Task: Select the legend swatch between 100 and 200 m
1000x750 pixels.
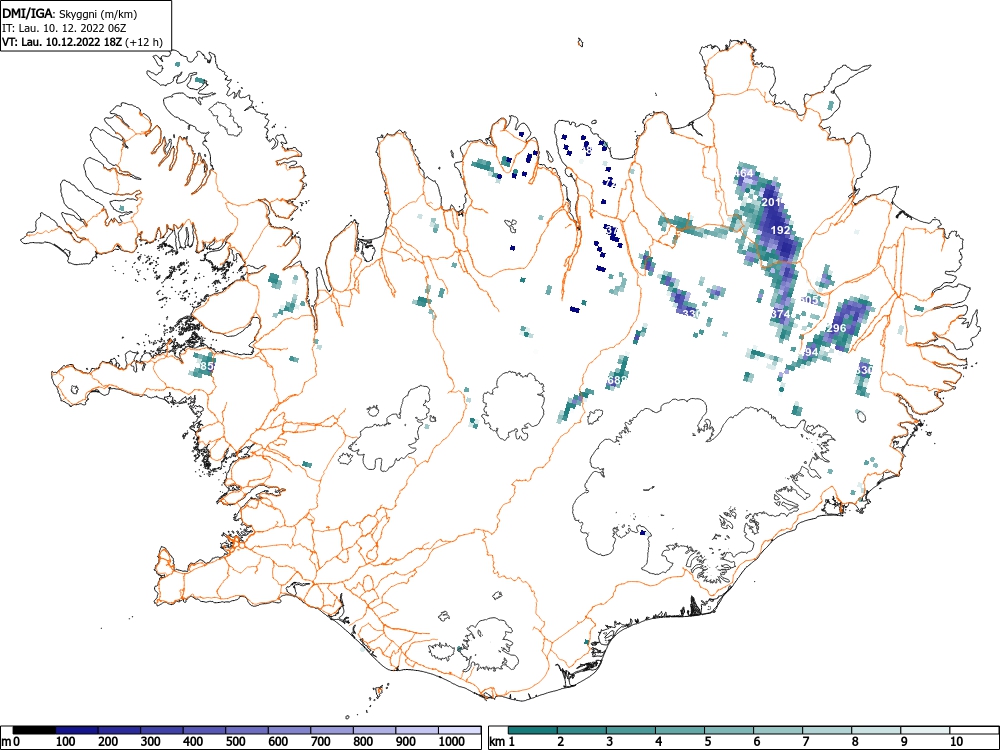Action: coord(77,730)
